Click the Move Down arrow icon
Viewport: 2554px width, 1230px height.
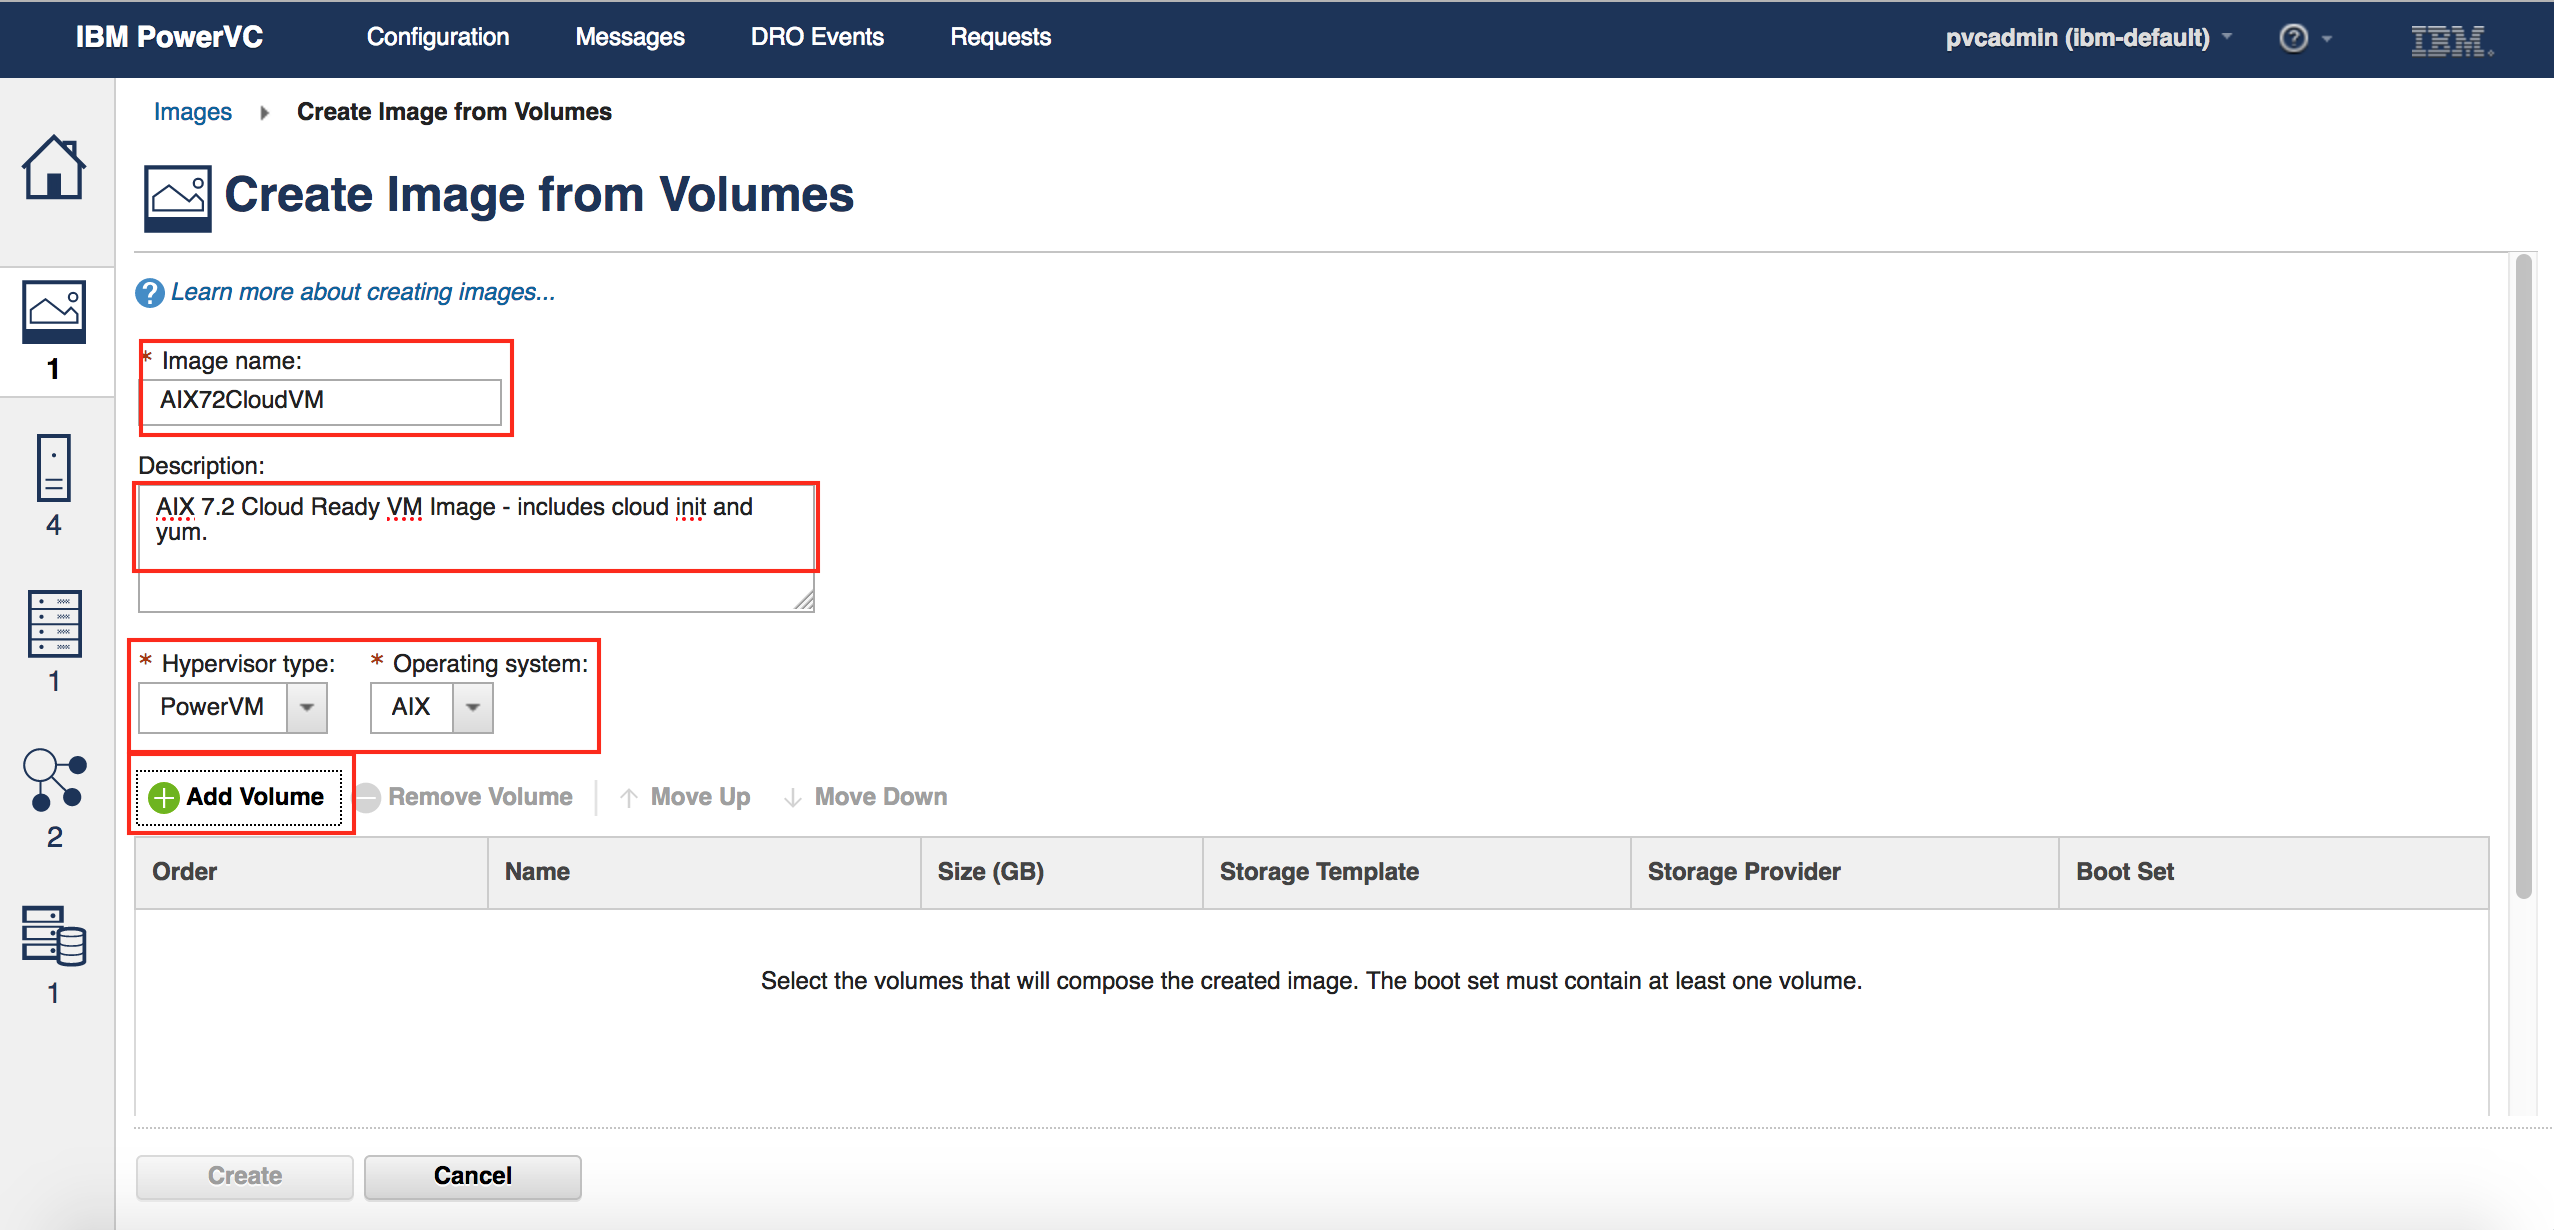coord(793,797)
